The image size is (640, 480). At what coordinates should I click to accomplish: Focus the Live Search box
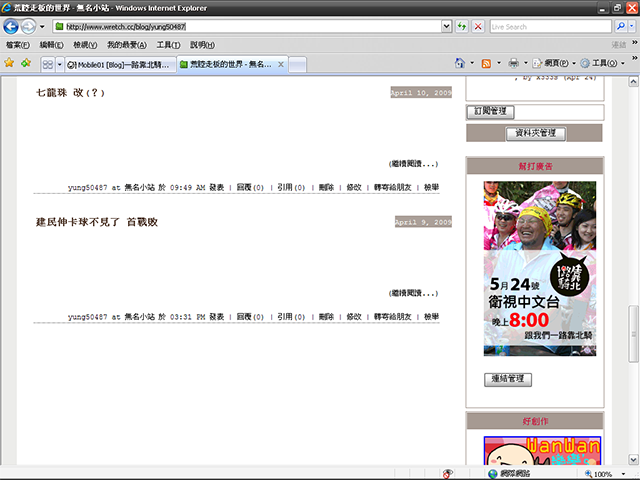tap(550, 27)
